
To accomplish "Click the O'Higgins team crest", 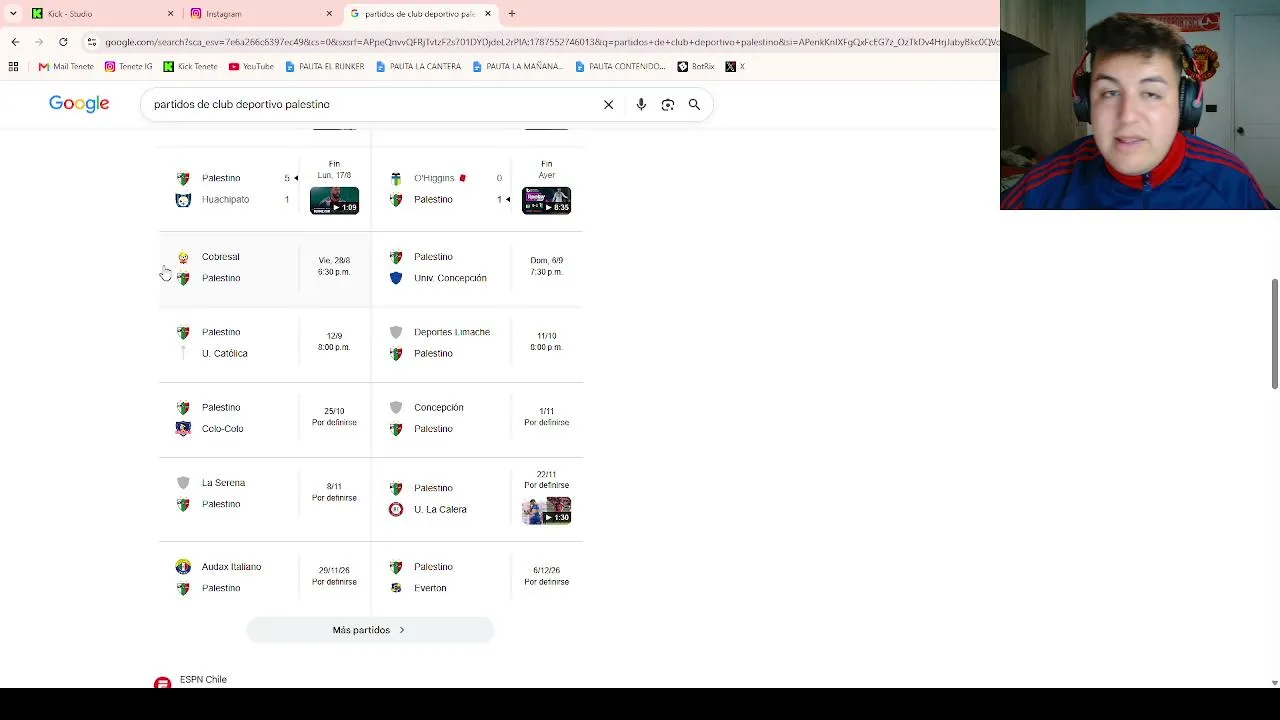I will click(396, 178).
